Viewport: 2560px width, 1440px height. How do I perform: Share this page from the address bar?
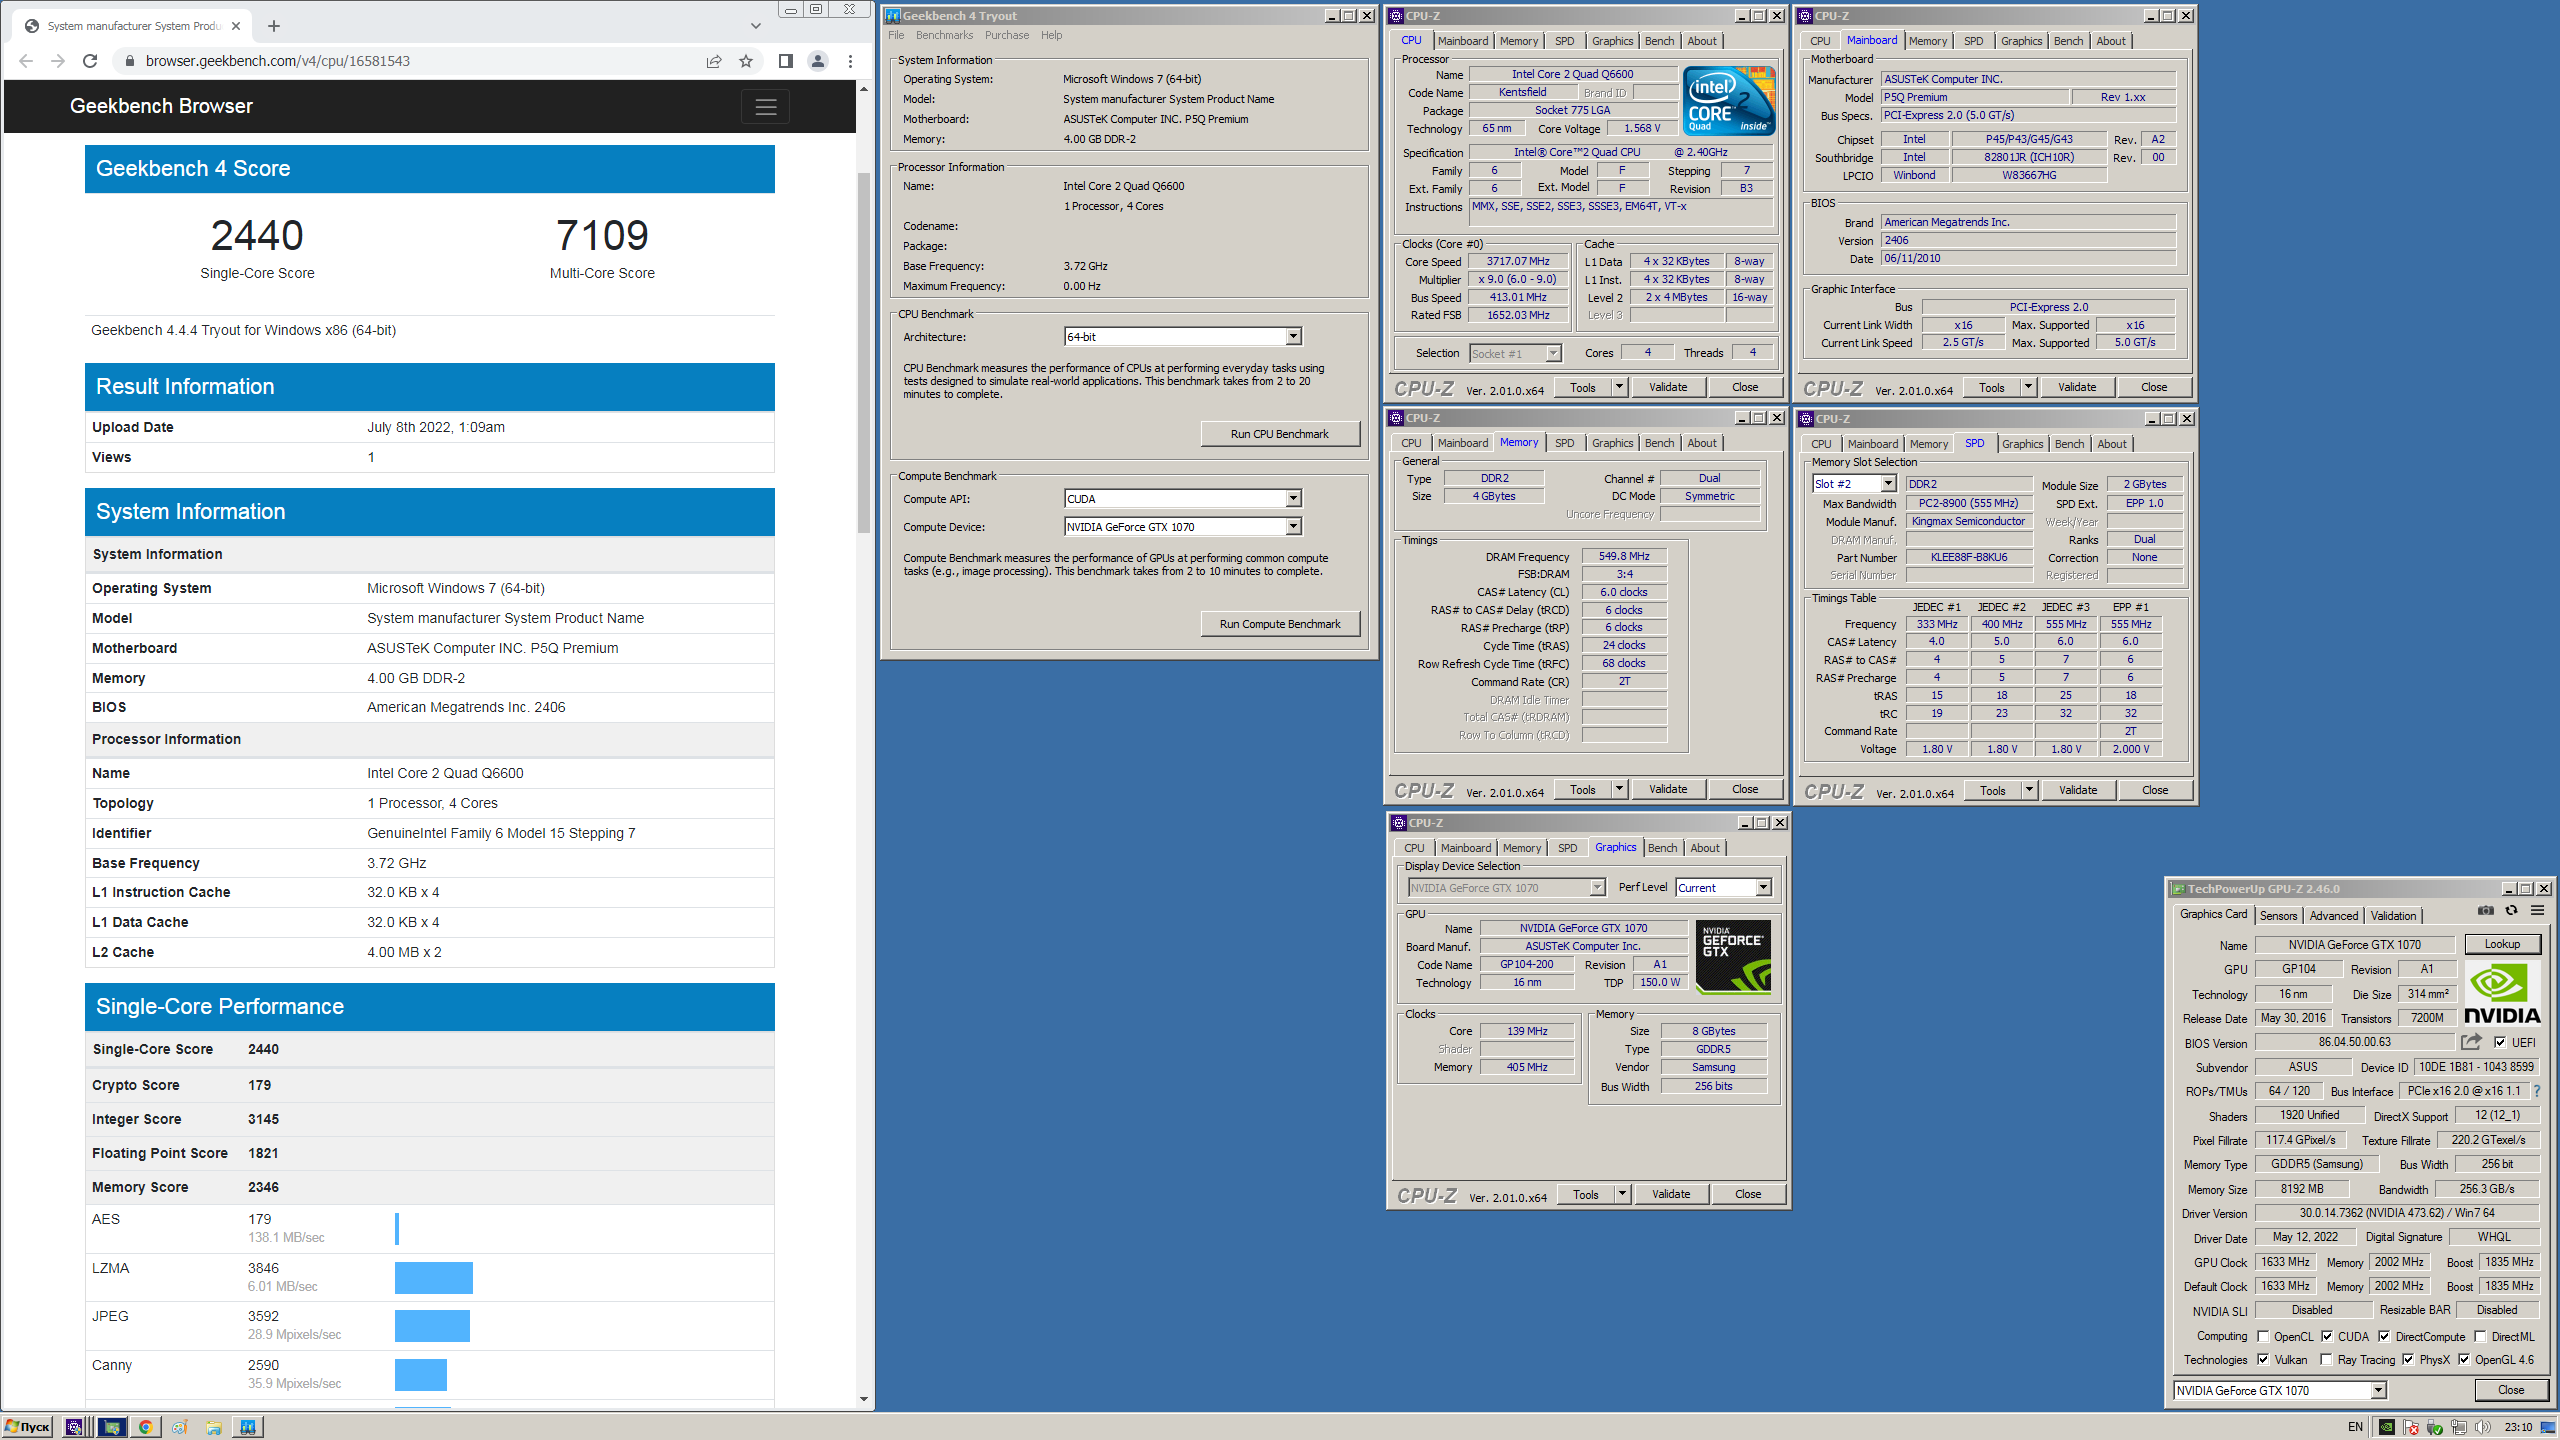(714, 61)
